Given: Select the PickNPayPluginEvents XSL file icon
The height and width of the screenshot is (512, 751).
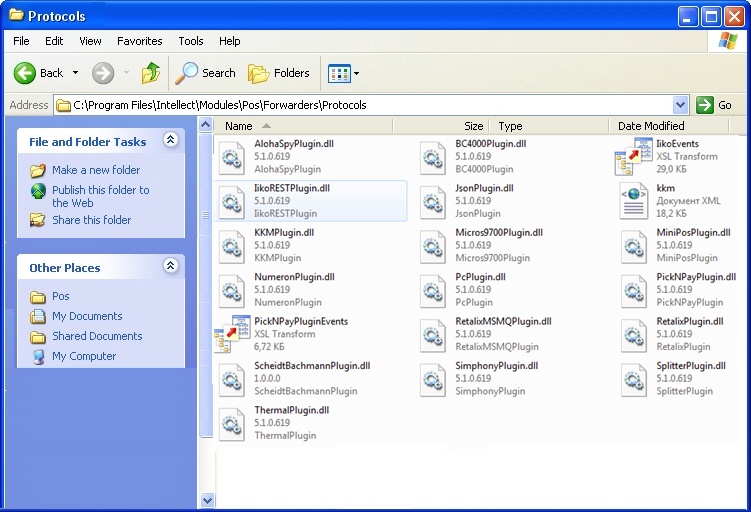Looking at the screenshot, I should [x=232, y=334].
